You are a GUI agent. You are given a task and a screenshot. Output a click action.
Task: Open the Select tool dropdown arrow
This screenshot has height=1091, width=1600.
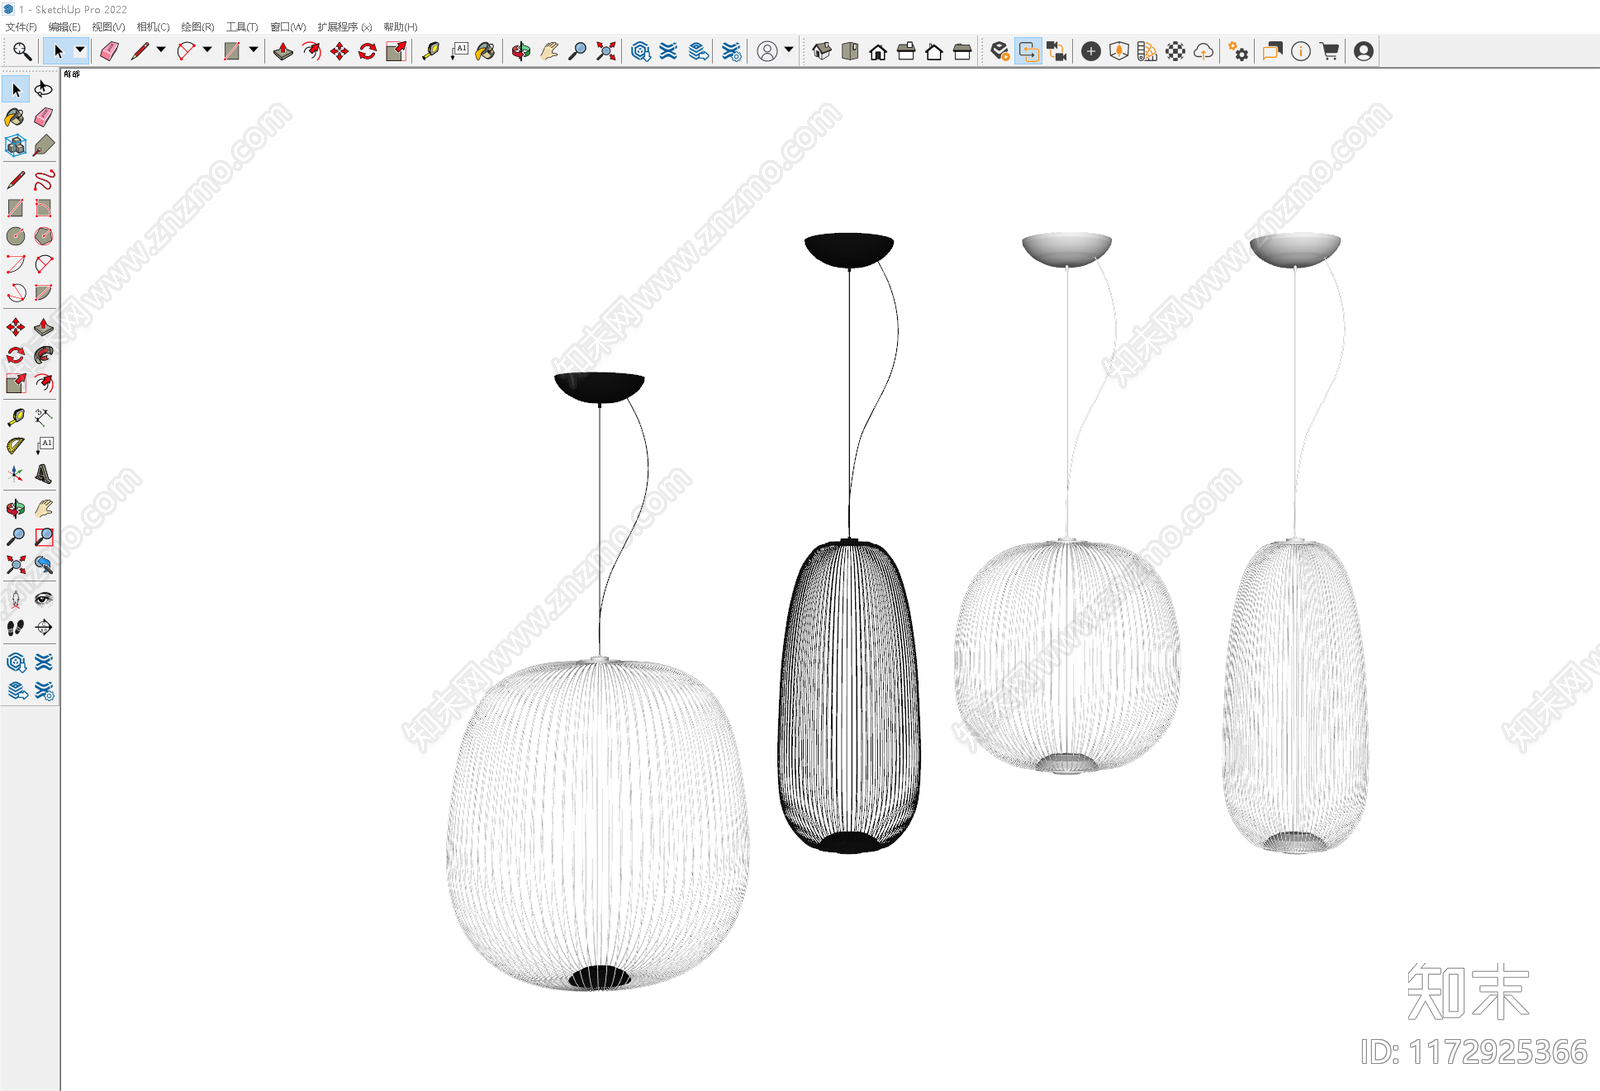80,50
